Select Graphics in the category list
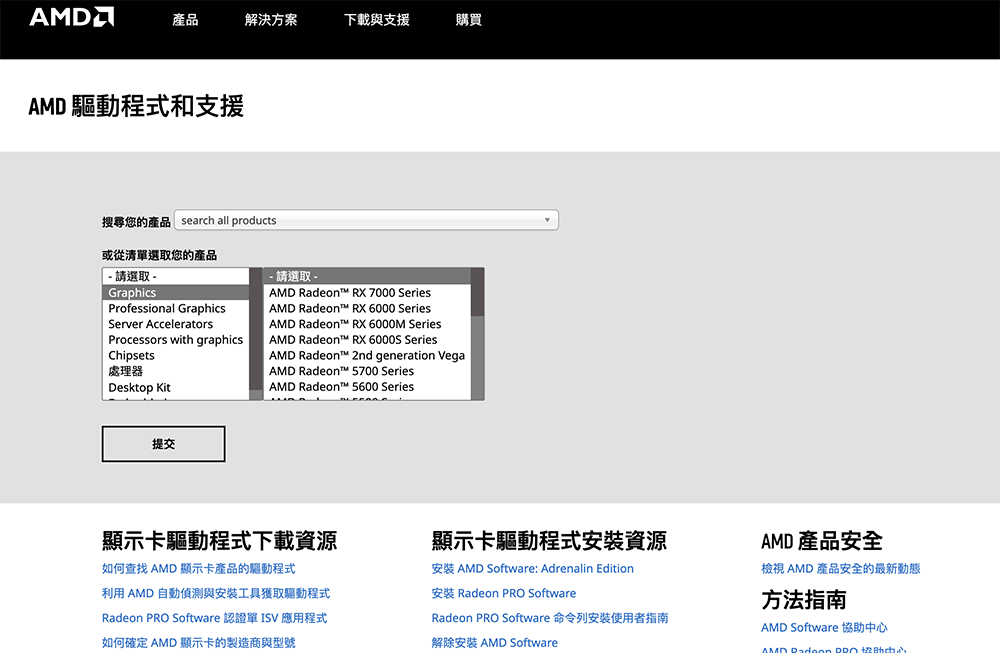The image size is (1000, 653). click(x=175, y=293)
